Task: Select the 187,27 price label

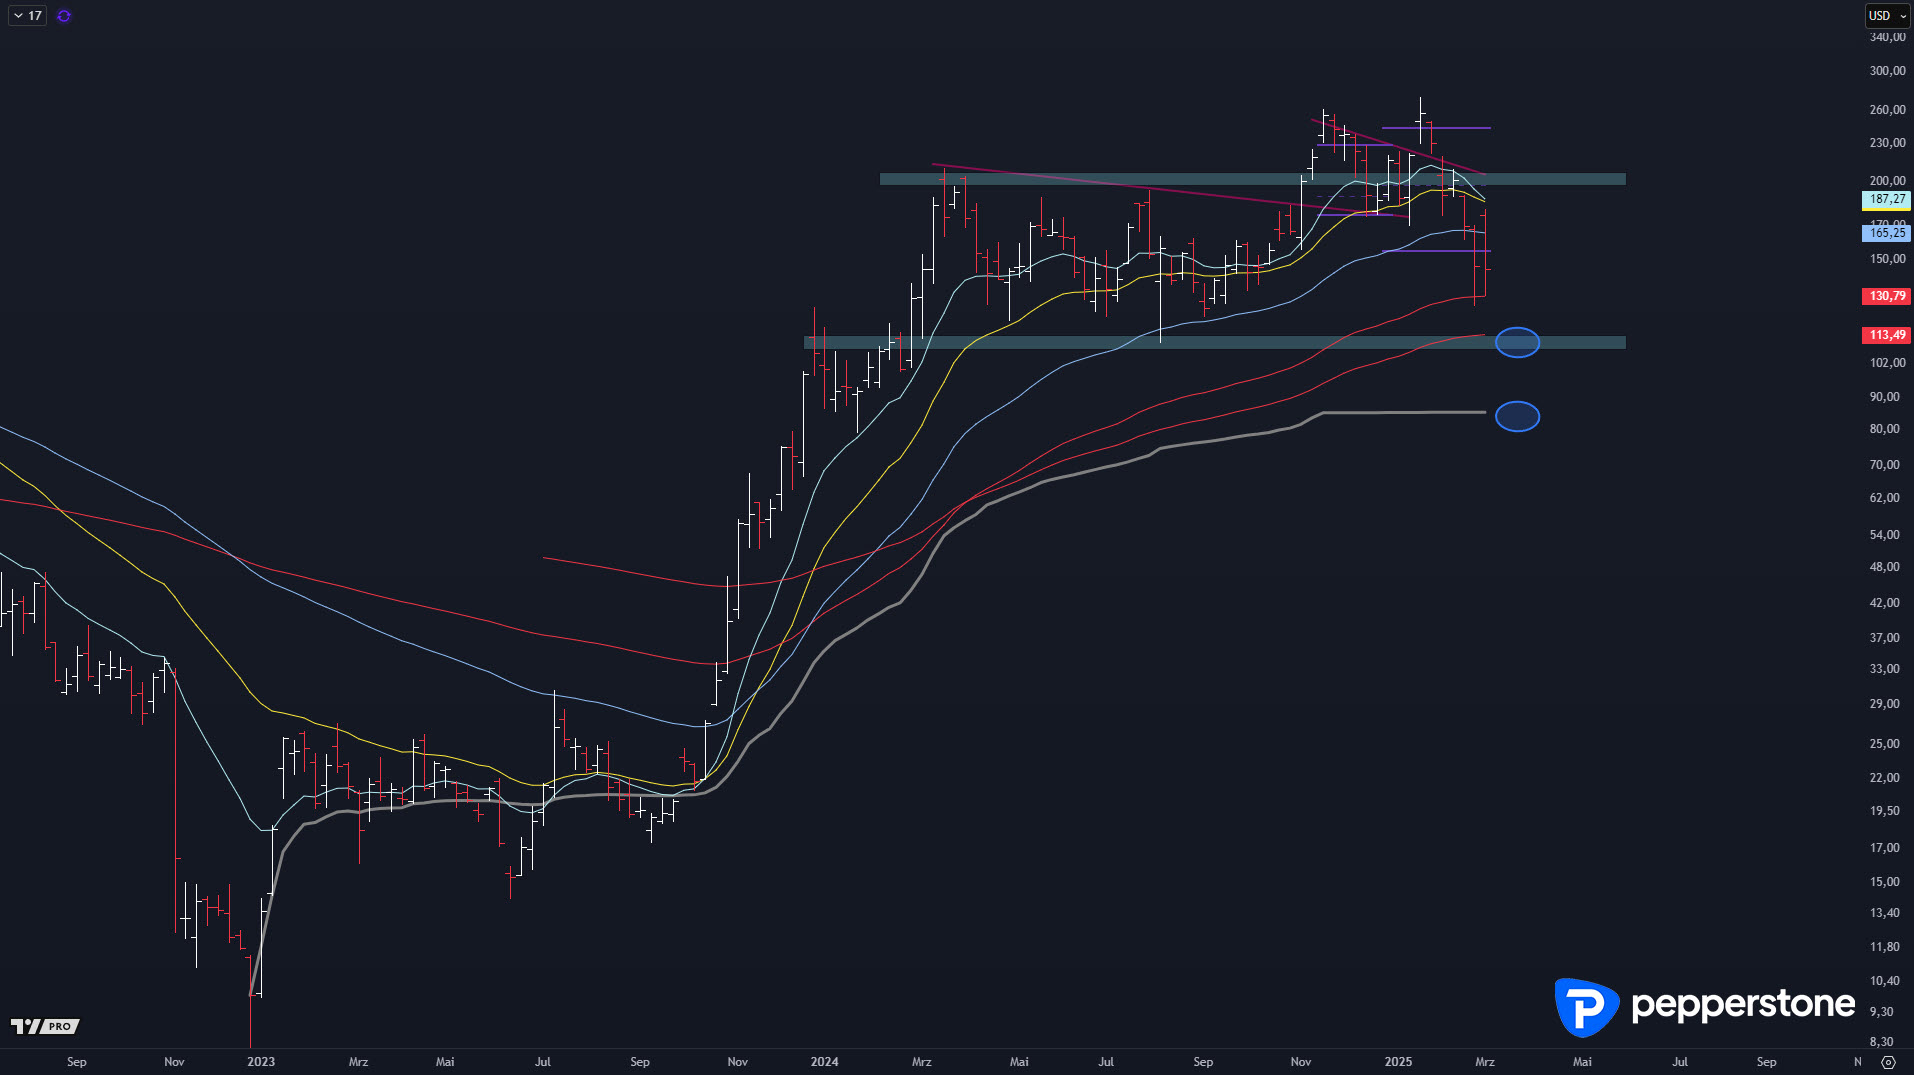Action: point(1886,199)
